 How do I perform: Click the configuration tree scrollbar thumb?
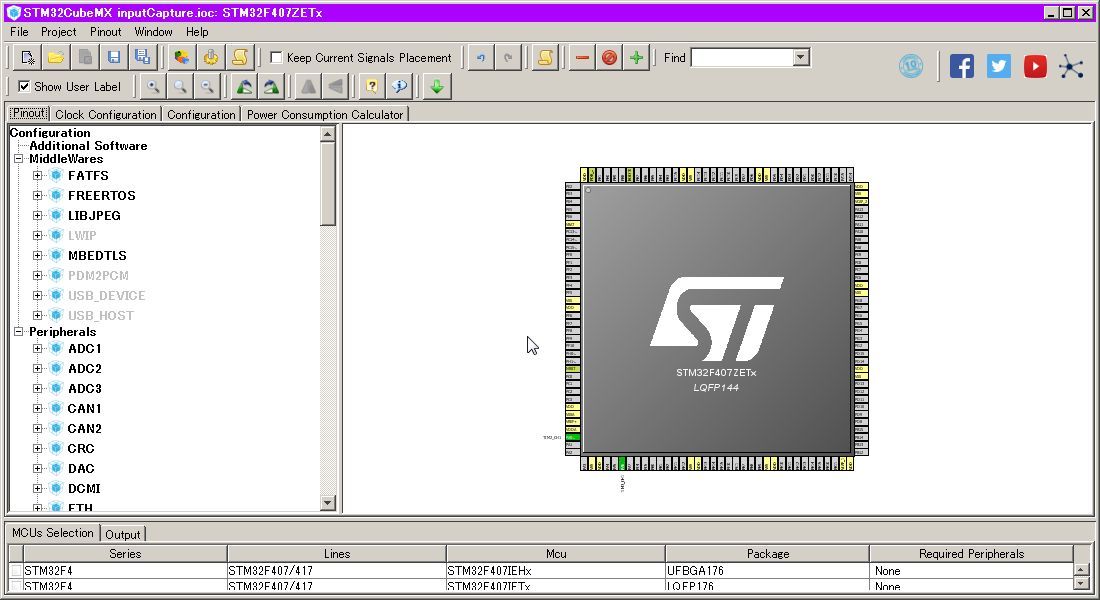pos(328,184)
